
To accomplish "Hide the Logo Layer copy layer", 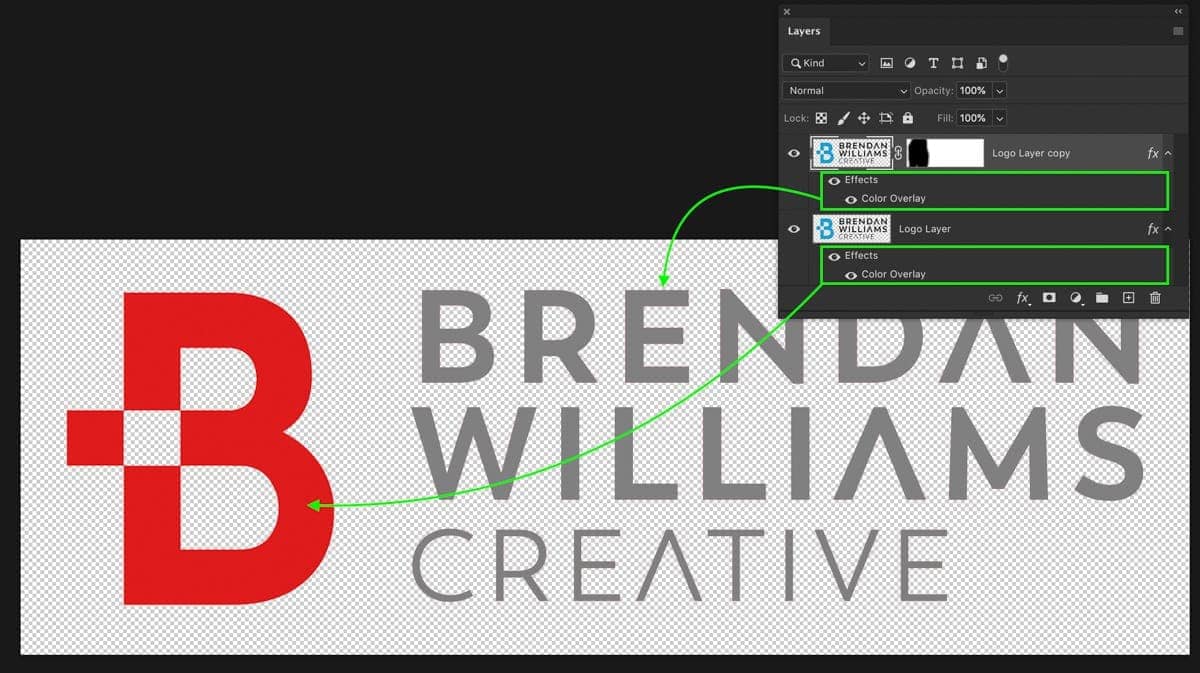I will (794, 154).
